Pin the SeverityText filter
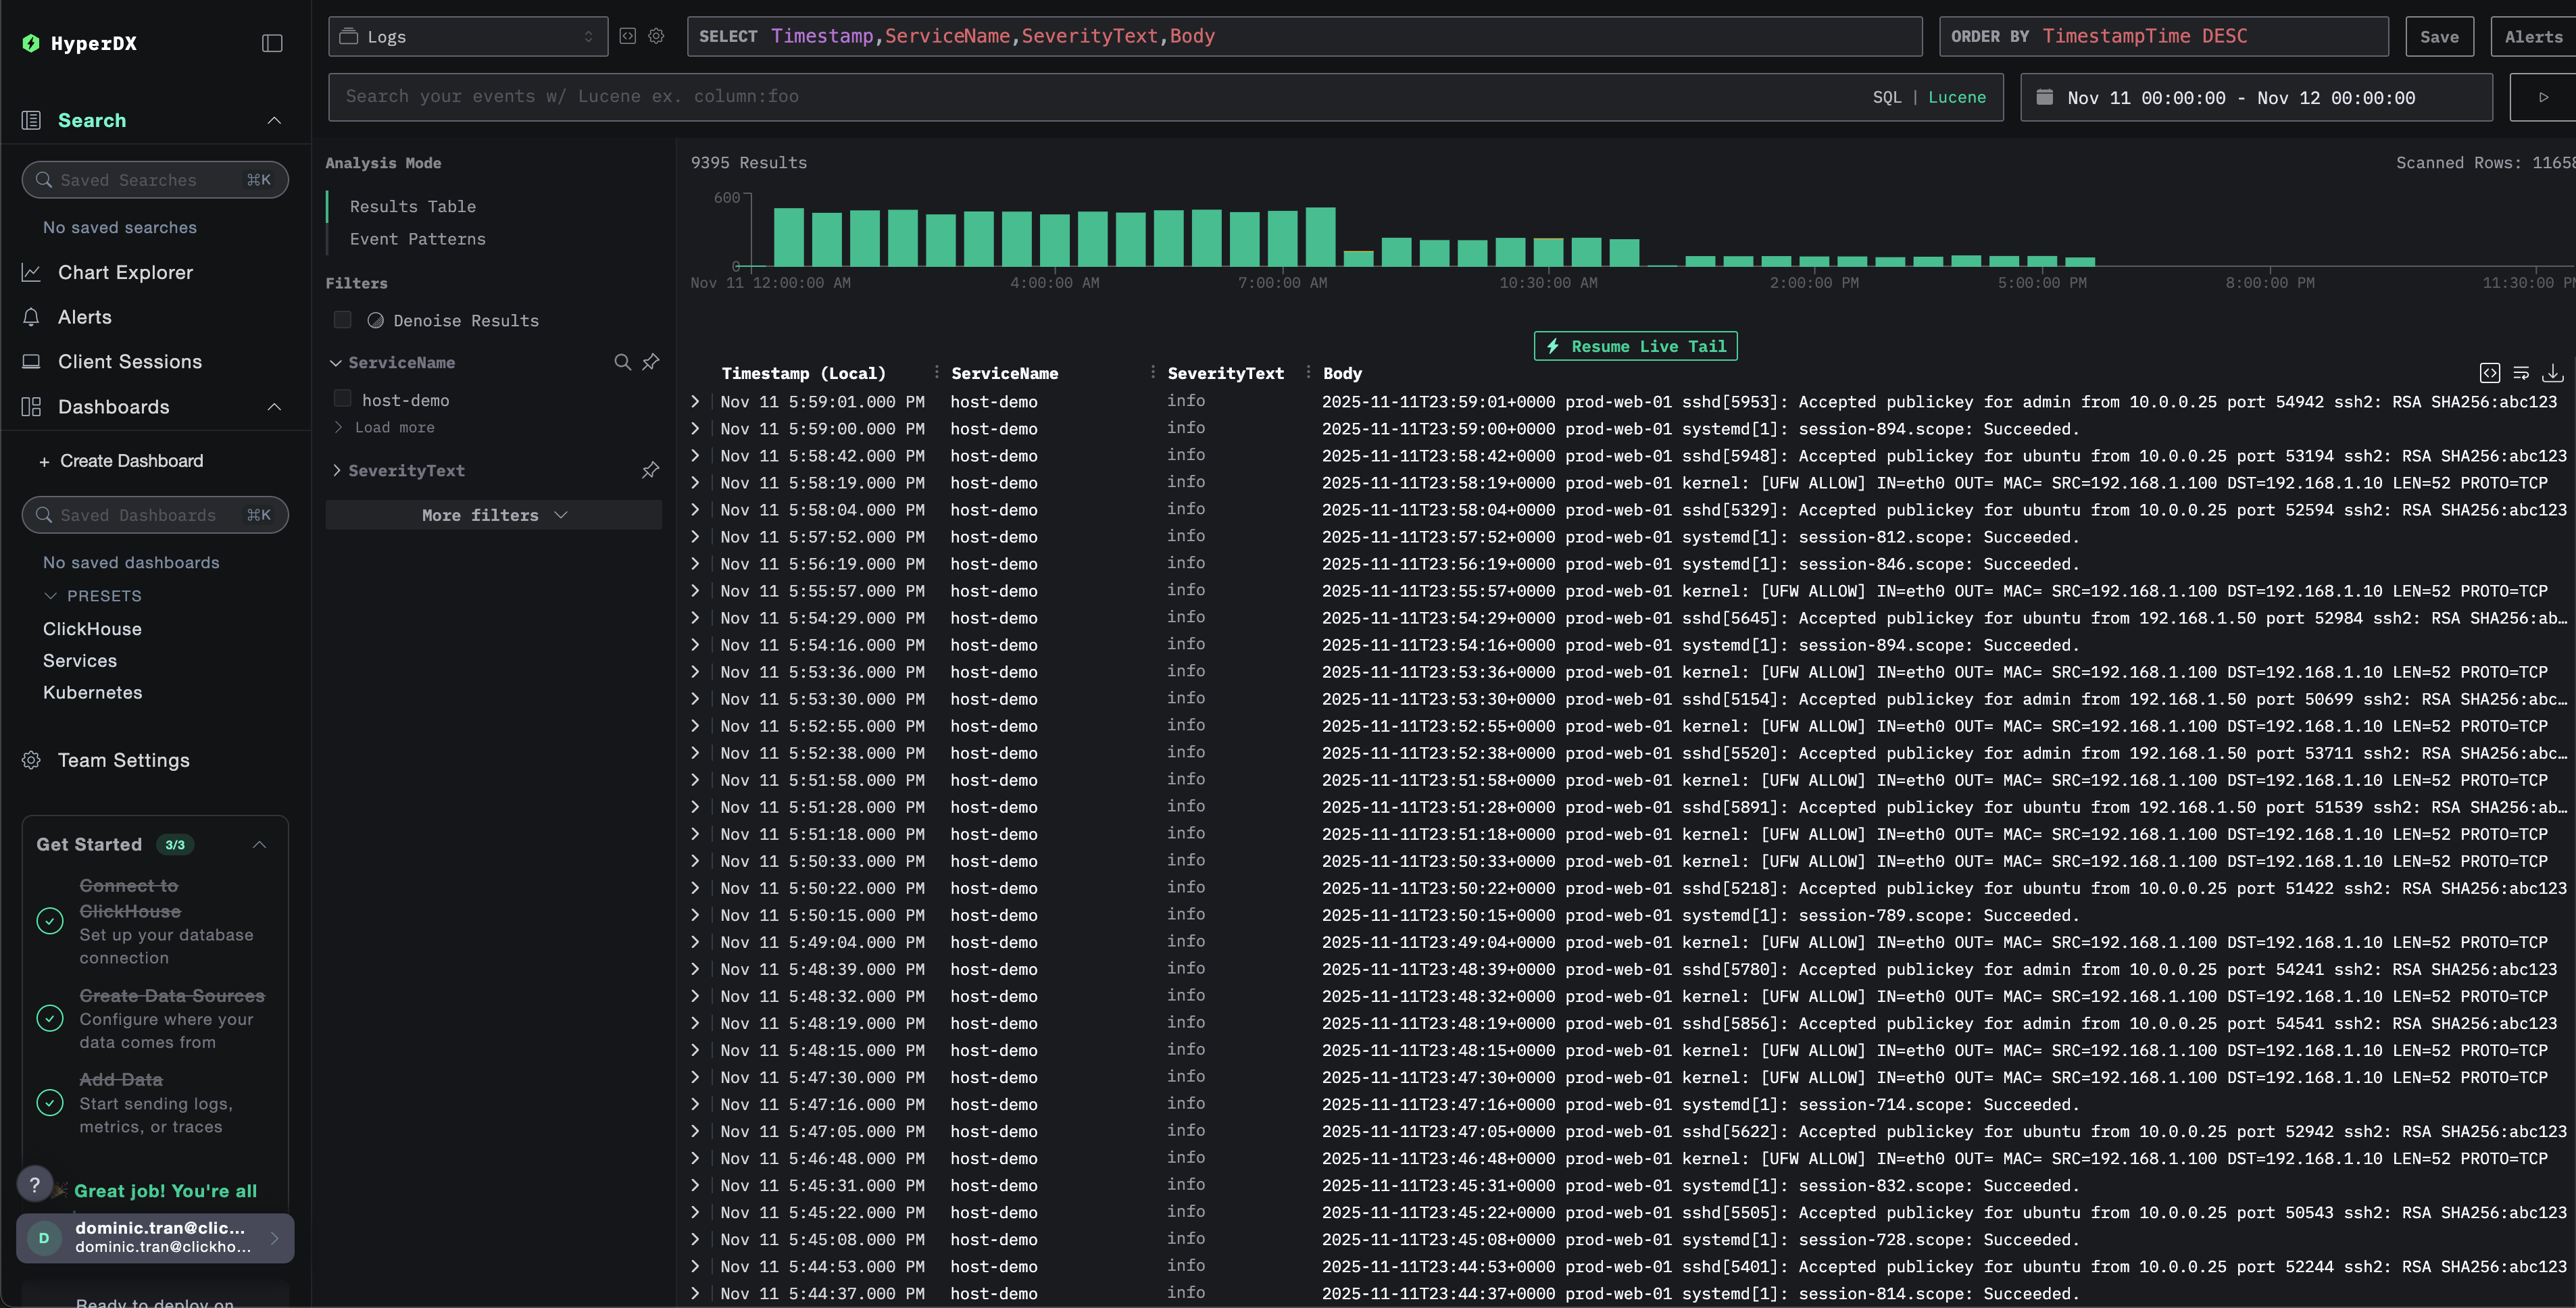 click(x=650, y=470)
